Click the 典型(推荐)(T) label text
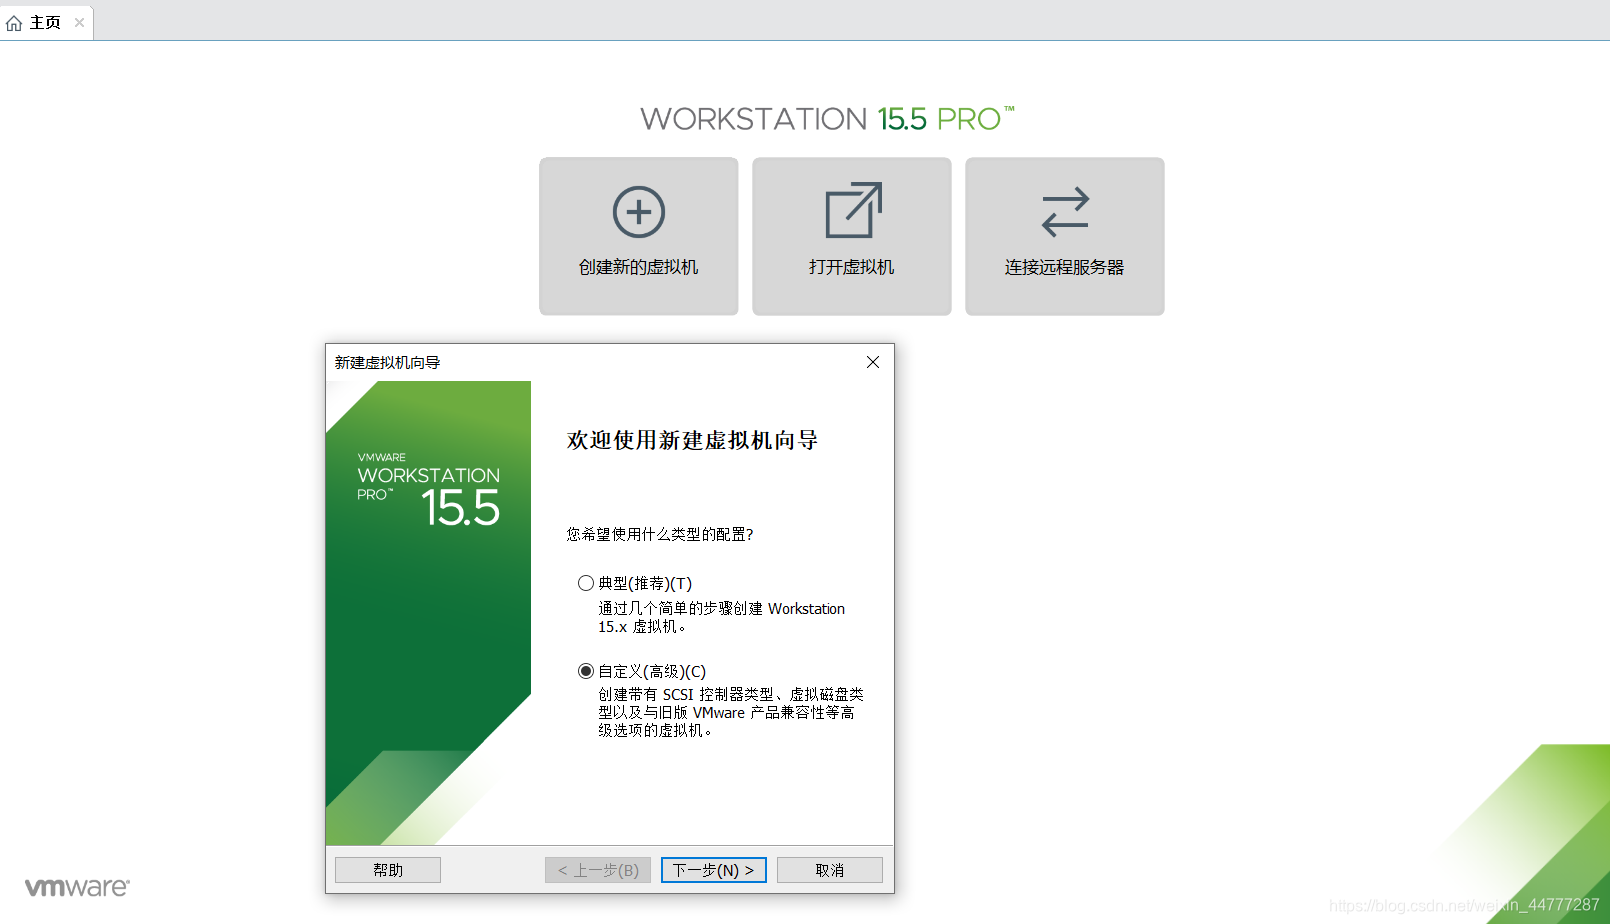This screenshot has height=924, width=1610. coord(645,583)
